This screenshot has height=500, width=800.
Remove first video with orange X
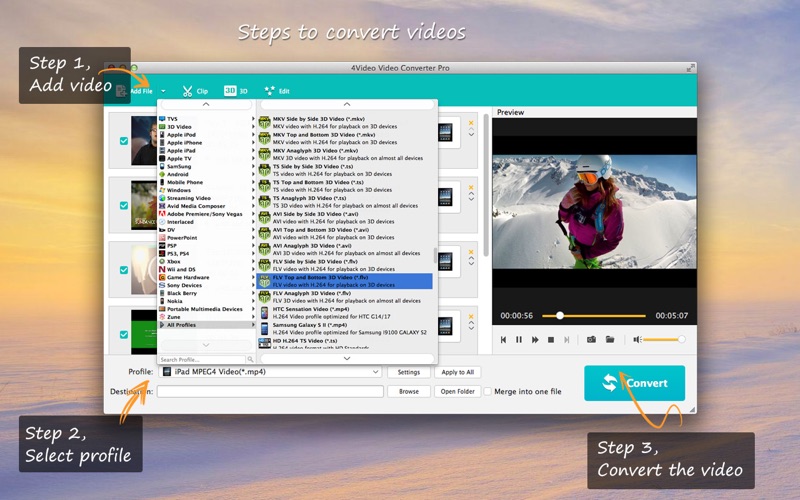click(x=471, y=122)
